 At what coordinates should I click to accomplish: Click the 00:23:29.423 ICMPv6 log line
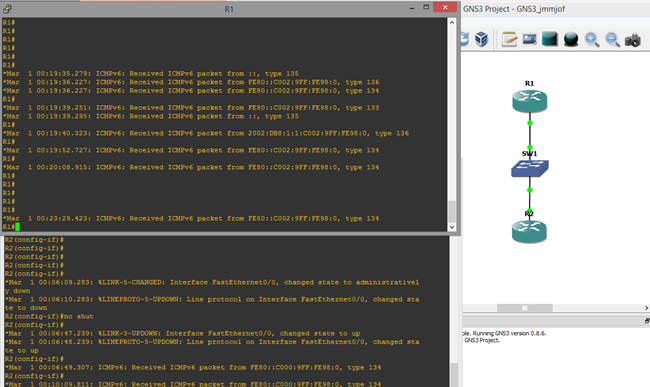191,218
